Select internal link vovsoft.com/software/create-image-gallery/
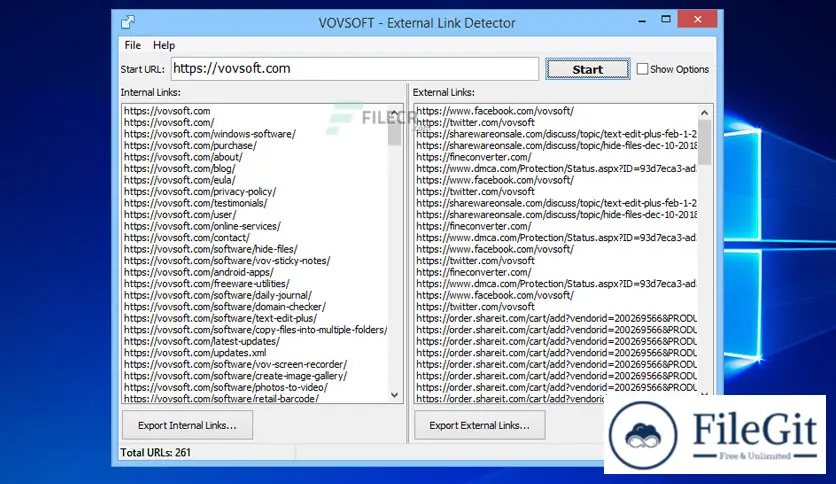Viewport: 836px width, 484px height. (x=235, y=376)
